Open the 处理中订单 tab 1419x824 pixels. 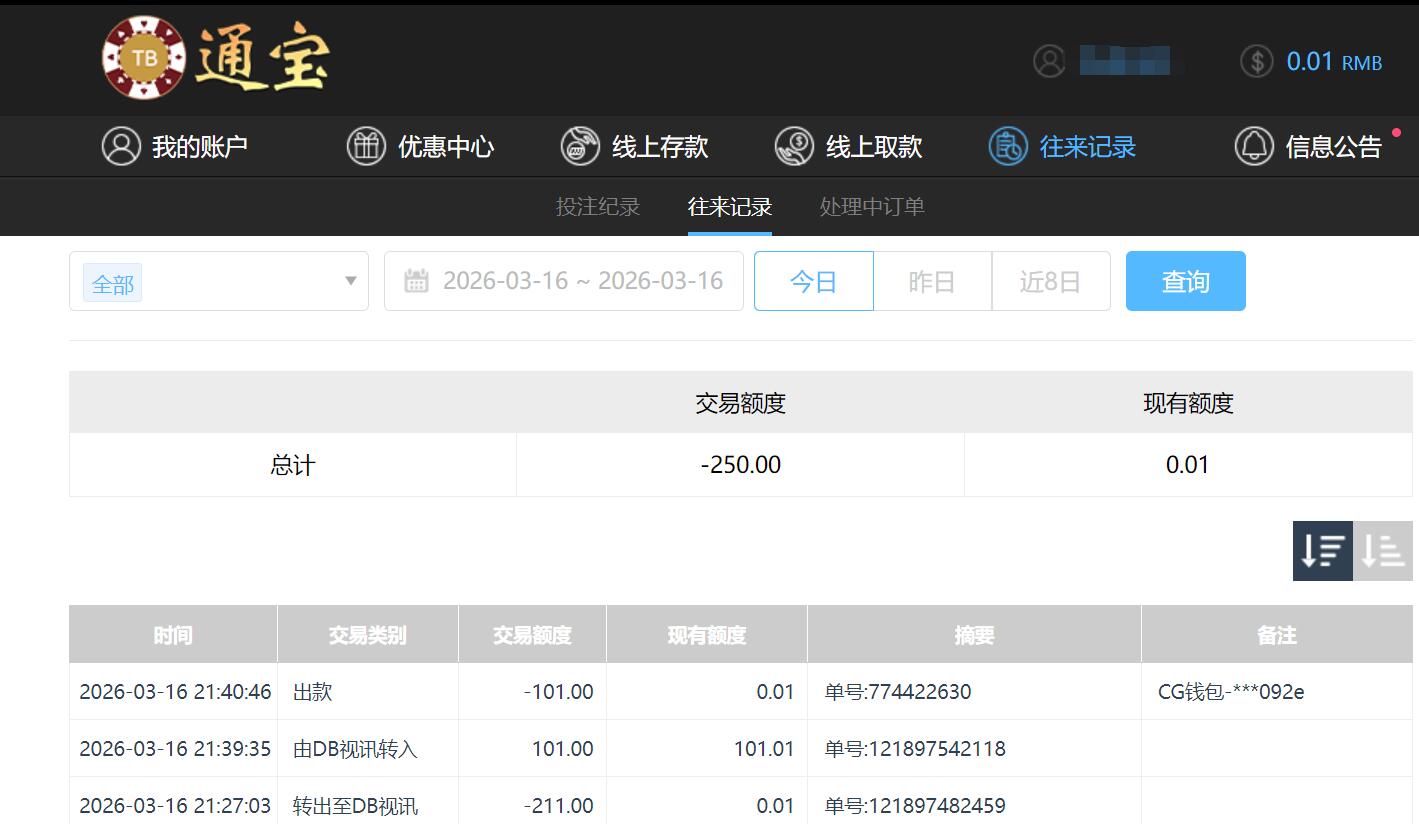tap(870, 207)
